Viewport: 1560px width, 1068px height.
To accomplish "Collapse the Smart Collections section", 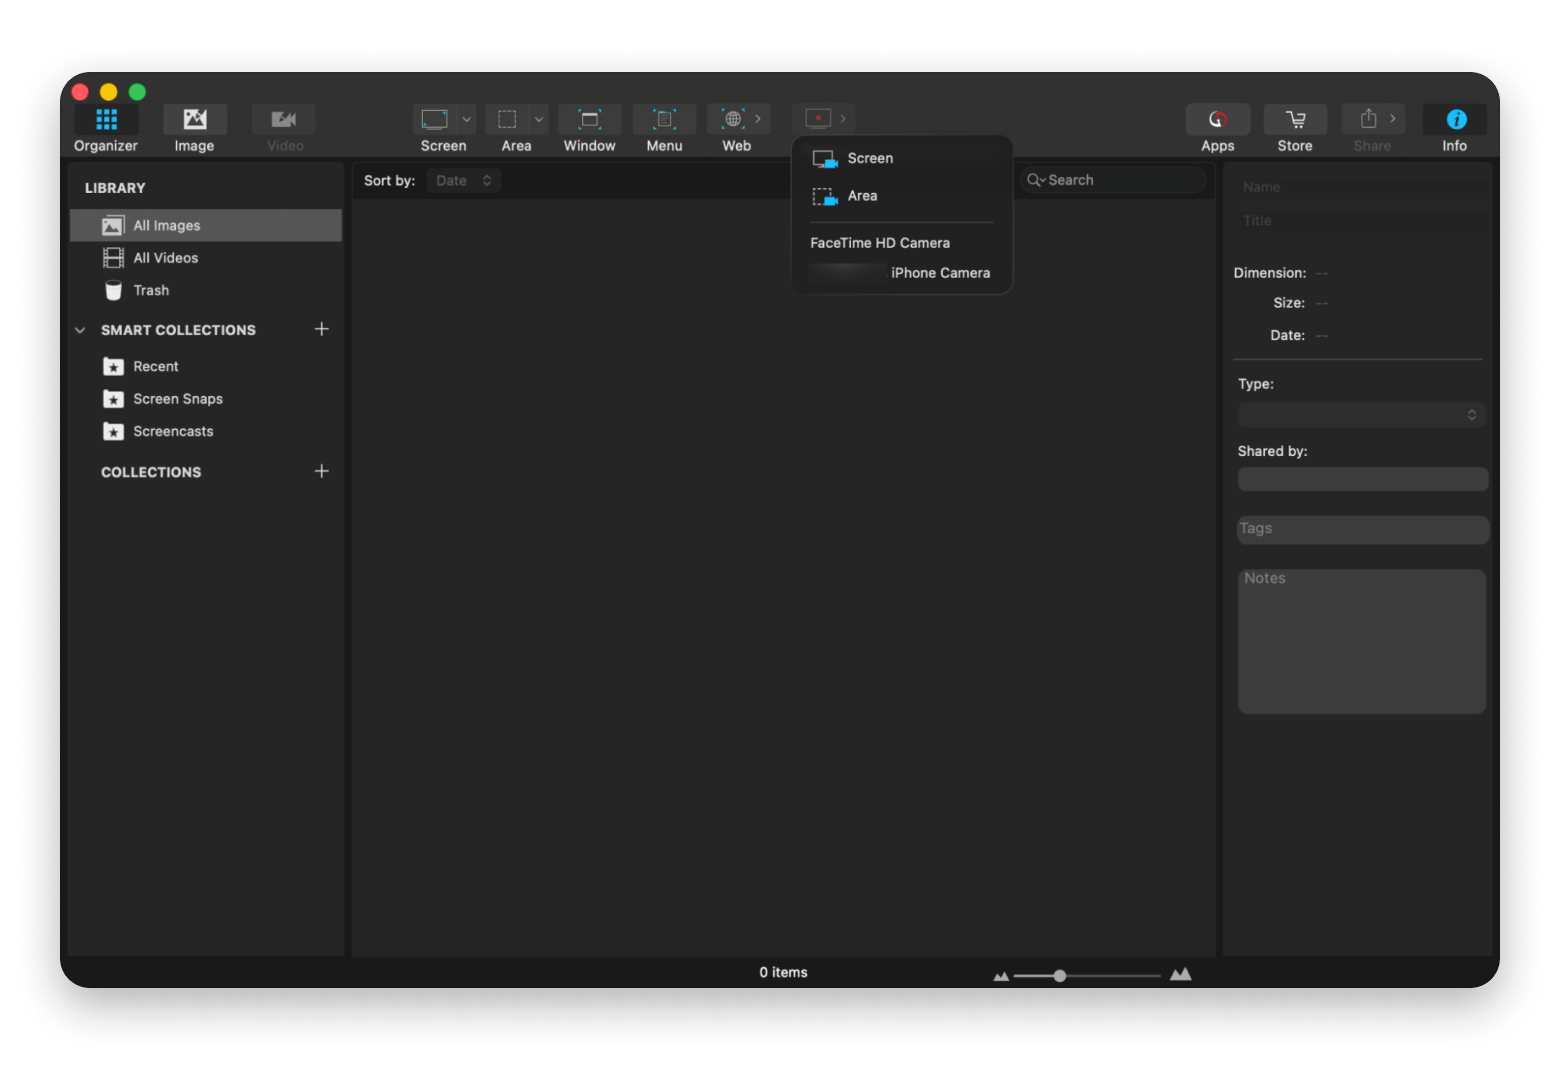I will pyautogui.click(x=80, y=330).
